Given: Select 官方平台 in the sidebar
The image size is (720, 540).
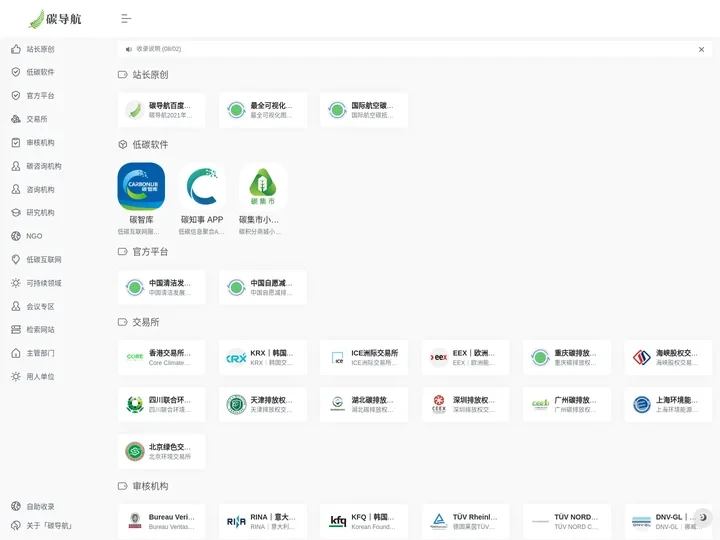Looking at the screenshot, I should point(40,96).
